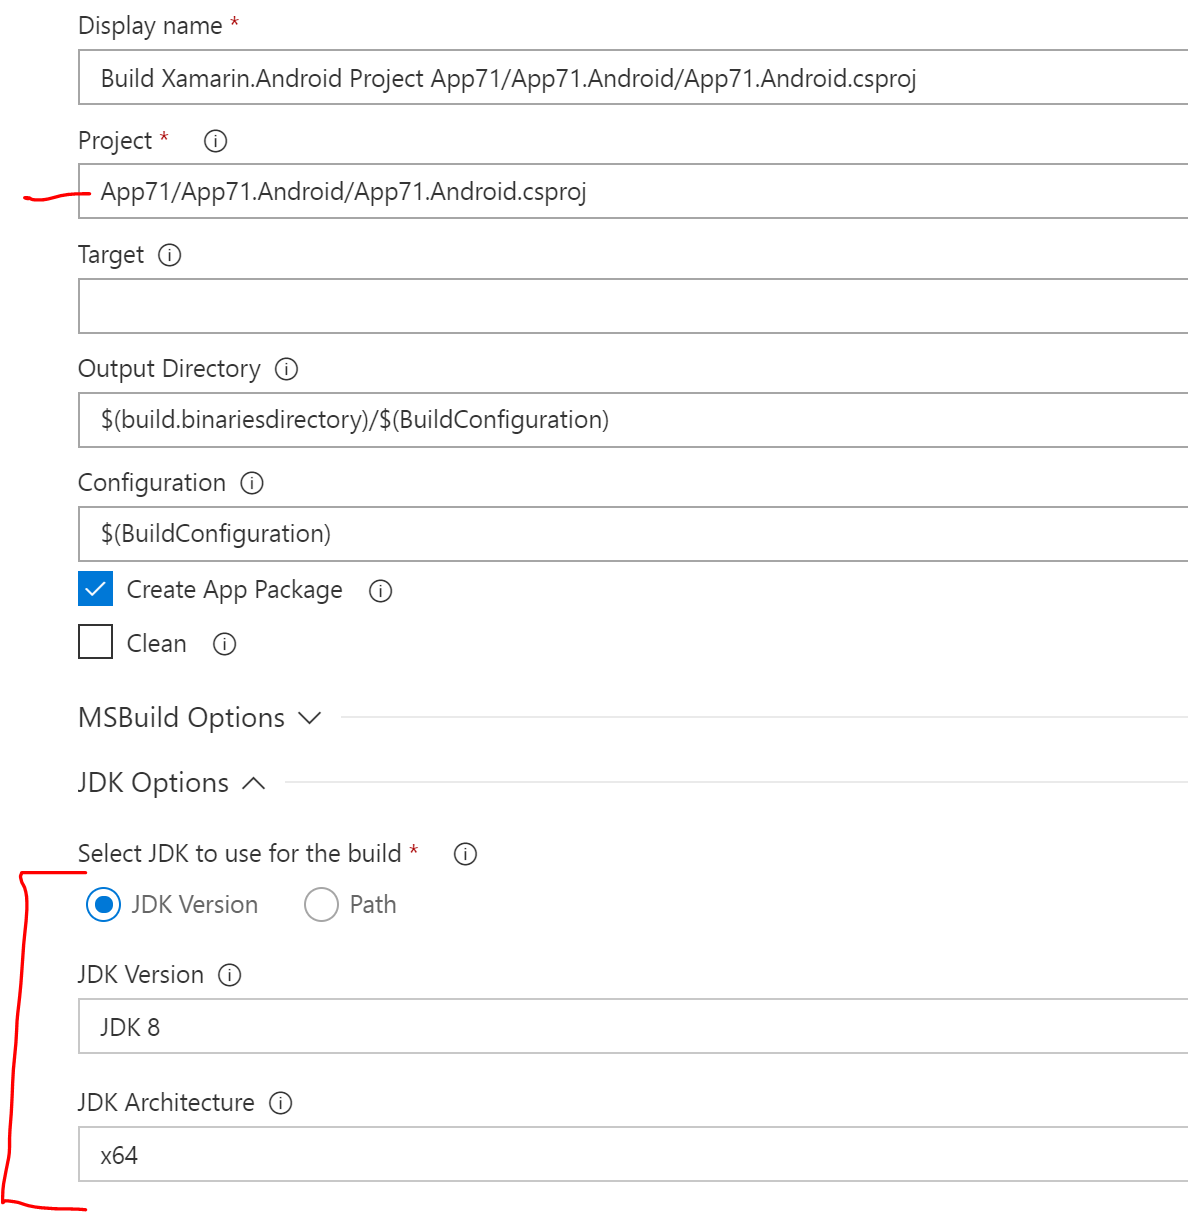The image size is (1188, 1215).
Task: Click the Project field info icon
Action: point(215,141)
